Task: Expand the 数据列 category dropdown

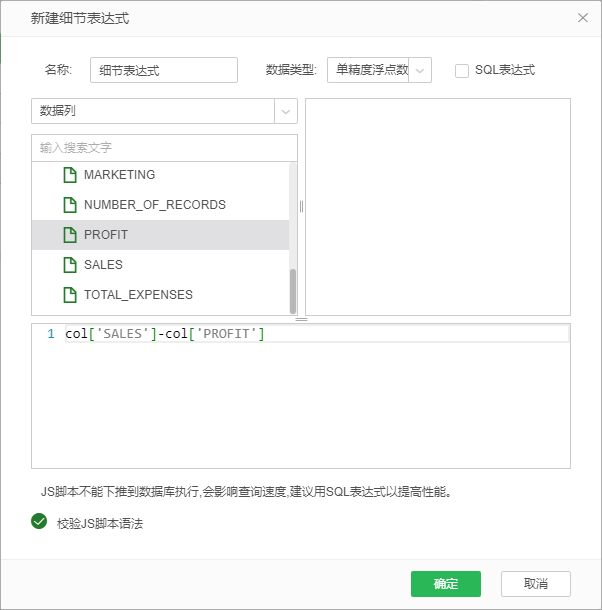Action: (x=285, y=111)
